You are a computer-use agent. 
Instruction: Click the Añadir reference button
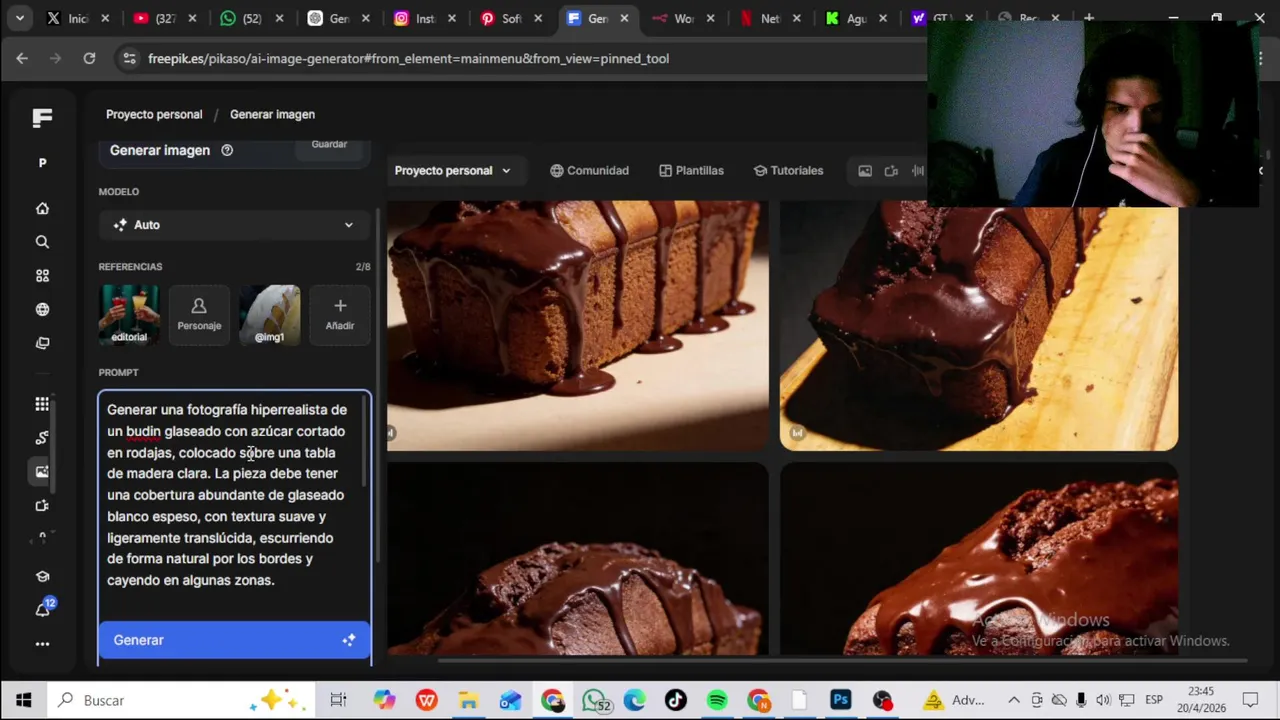(x=340, y=315)
